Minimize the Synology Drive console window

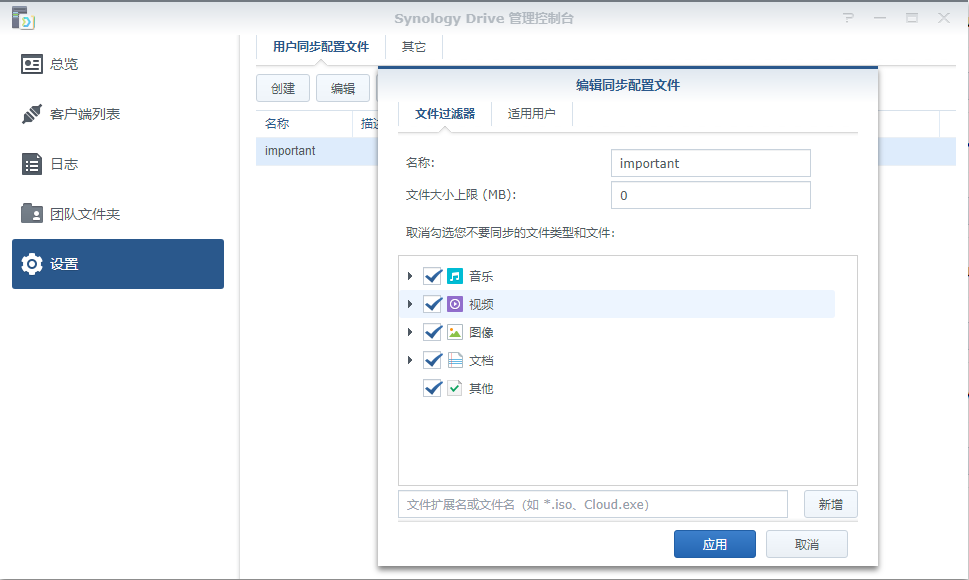tap(880, 18)
